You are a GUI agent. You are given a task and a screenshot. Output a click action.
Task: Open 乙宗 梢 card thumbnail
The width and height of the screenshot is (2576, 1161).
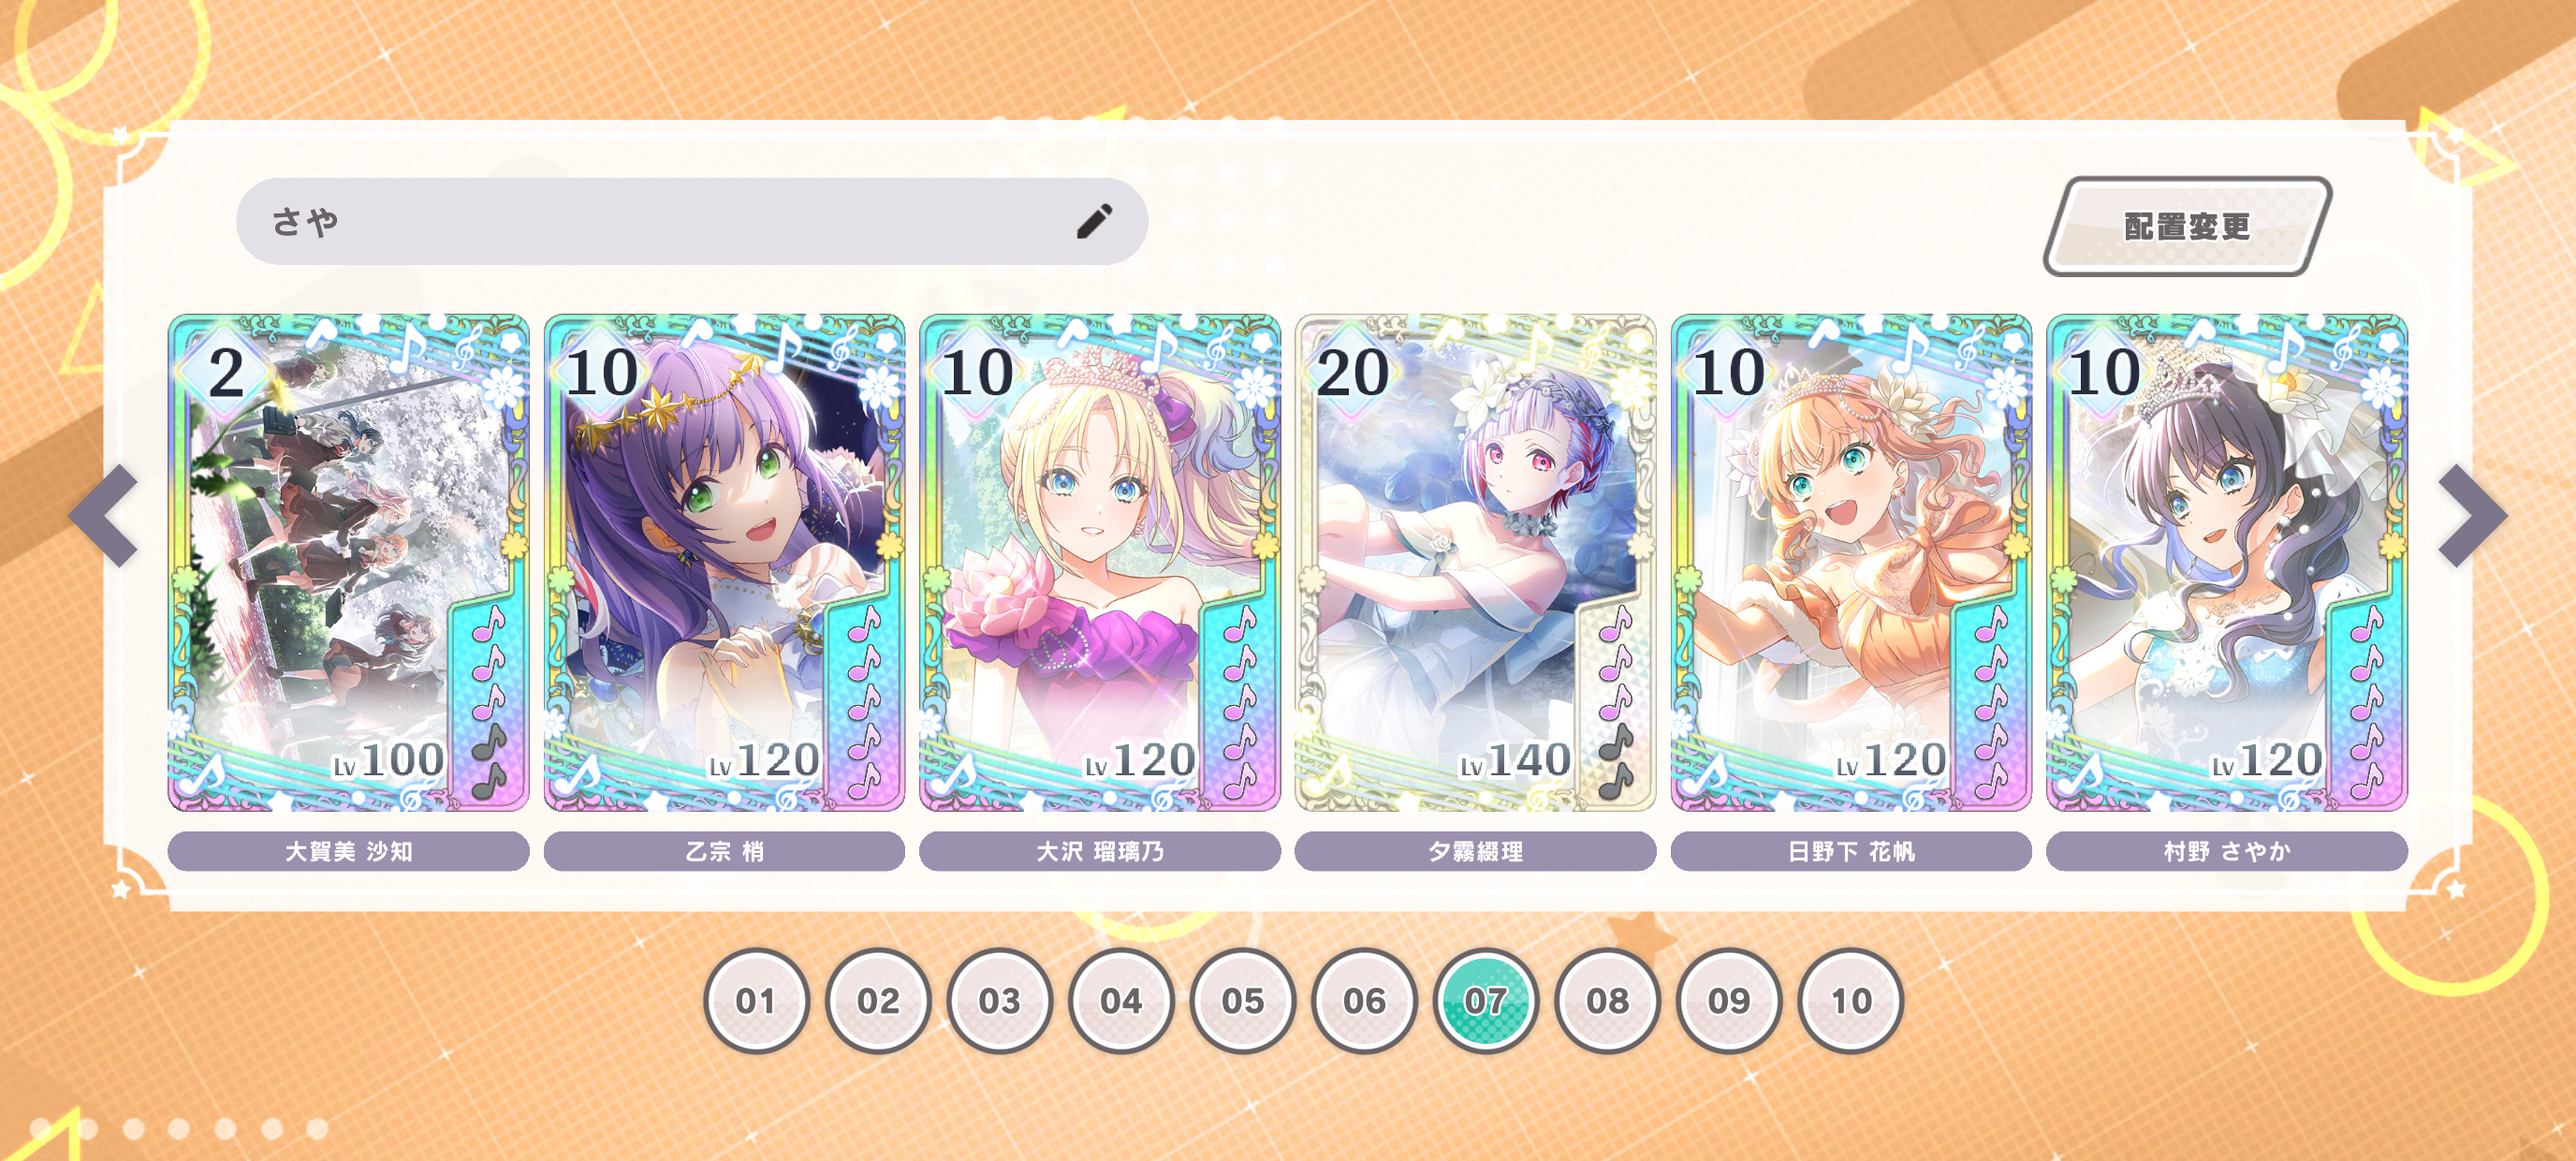724,562
